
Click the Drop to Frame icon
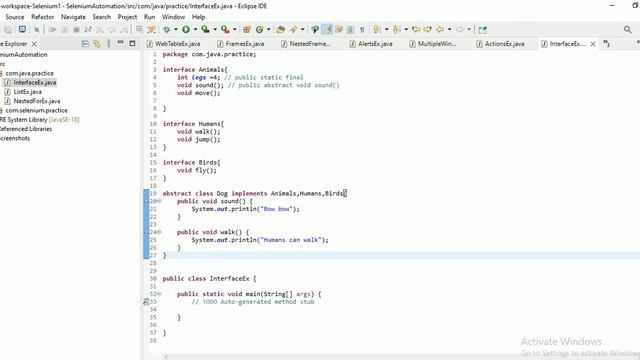coord(139,29)
